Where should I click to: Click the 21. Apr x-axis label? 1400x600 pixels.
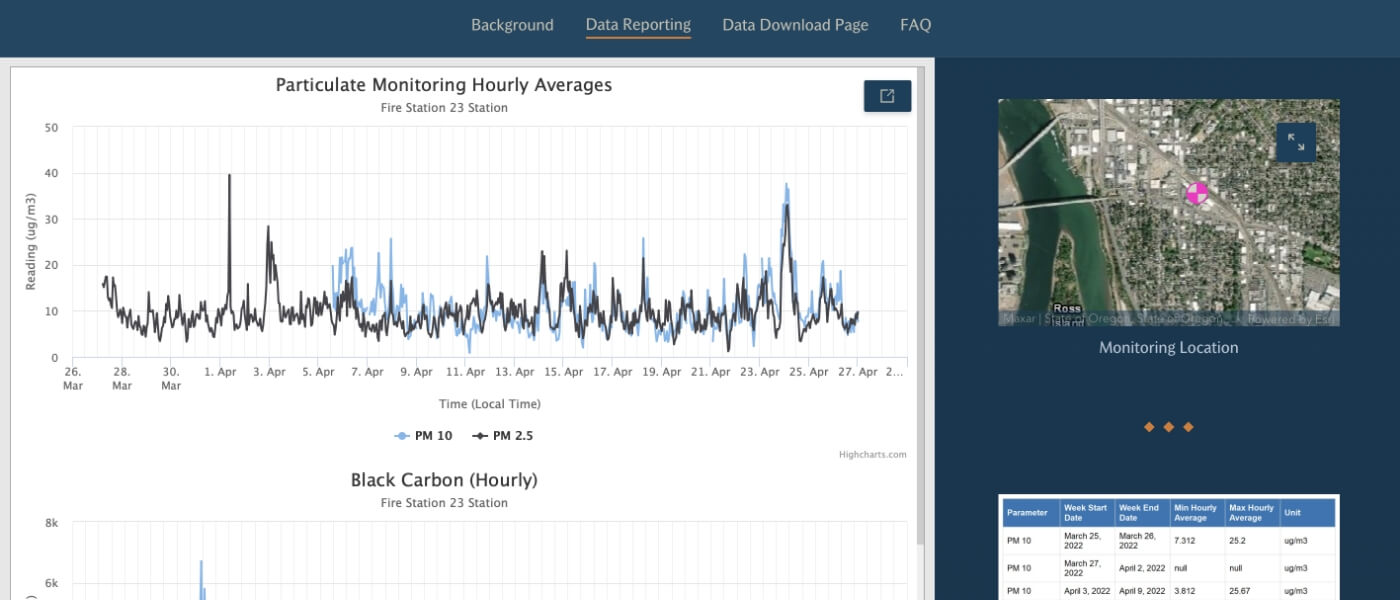(711, 372)
